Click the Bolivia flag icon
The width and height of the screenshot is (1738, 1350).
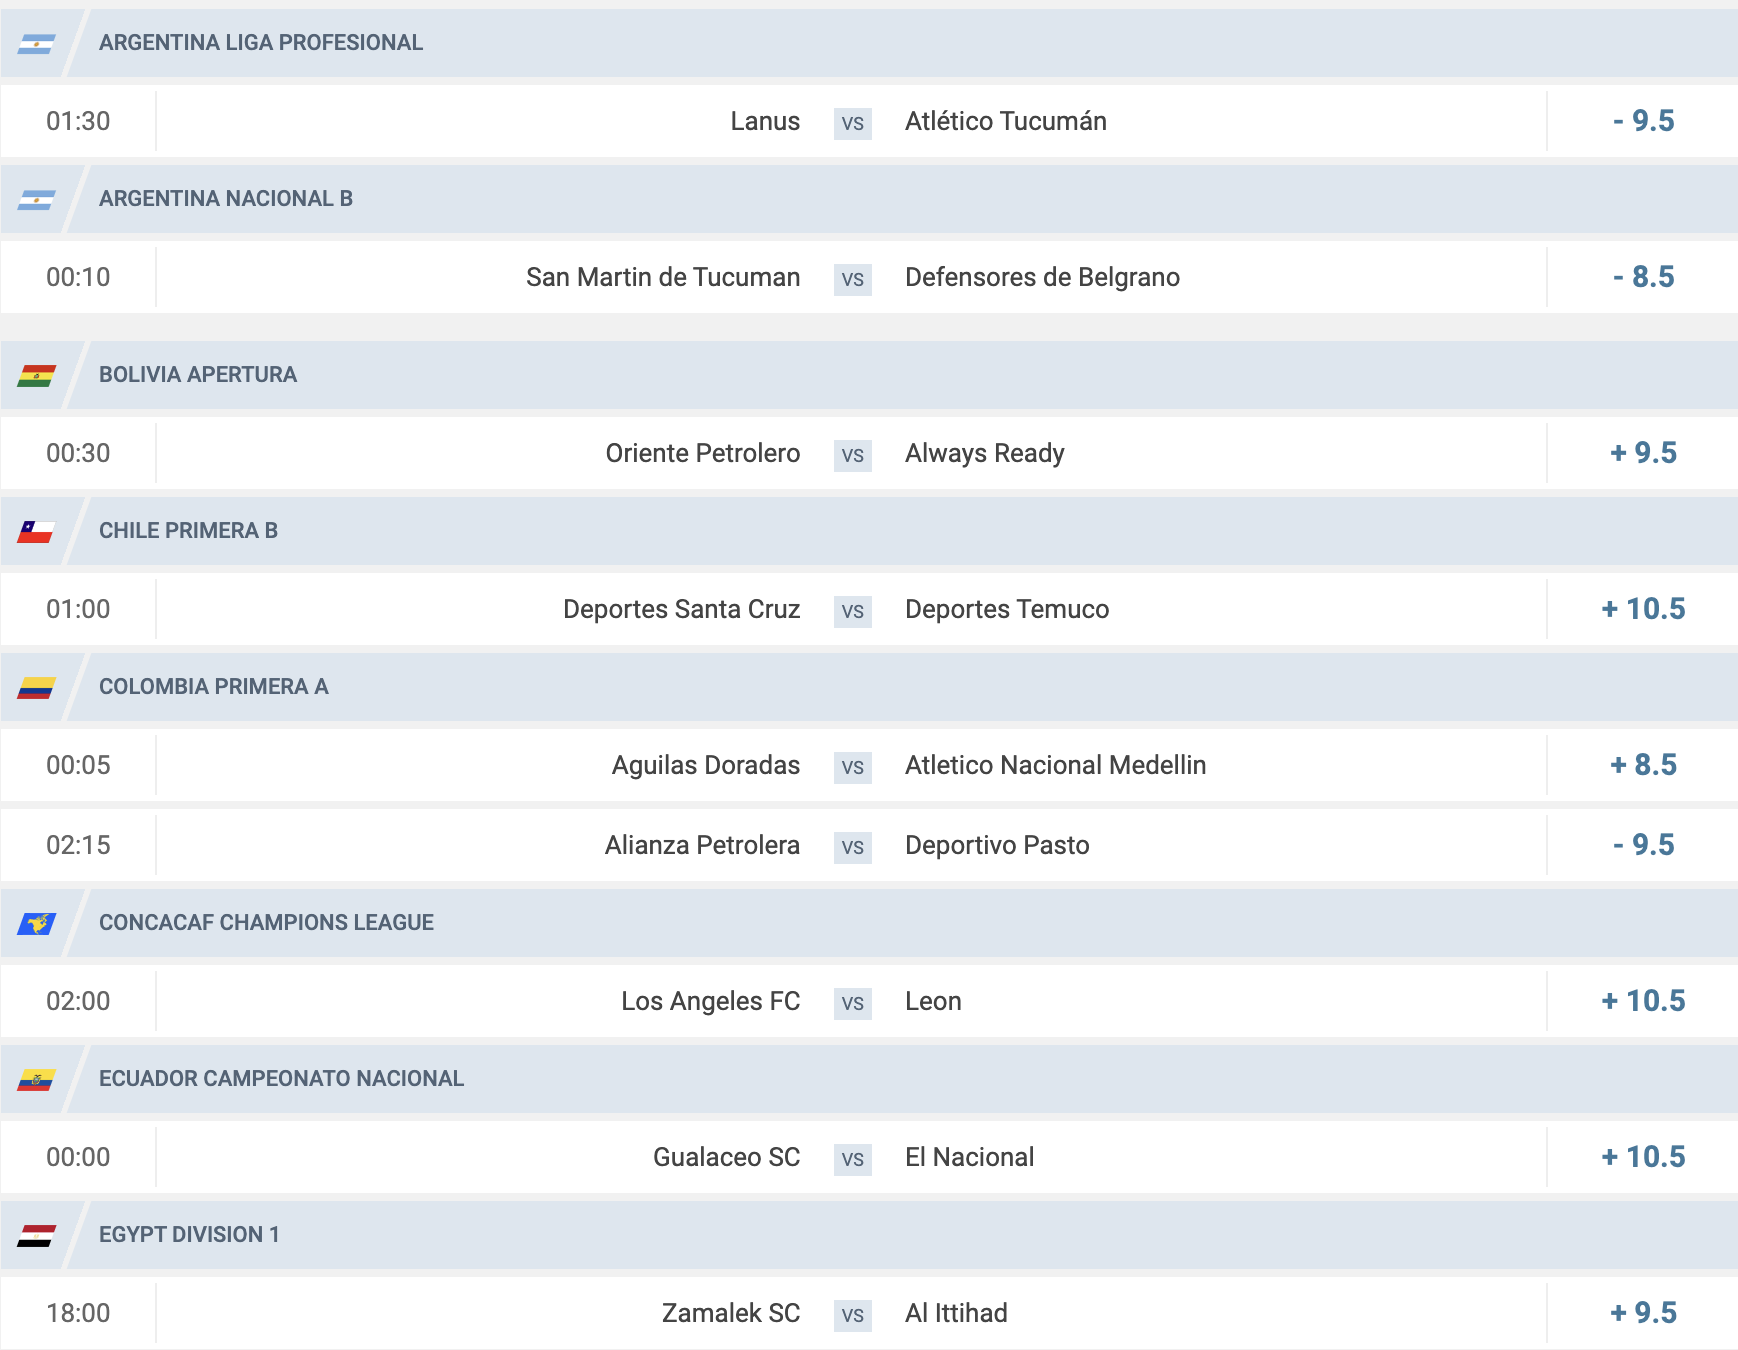pos(36,375)
